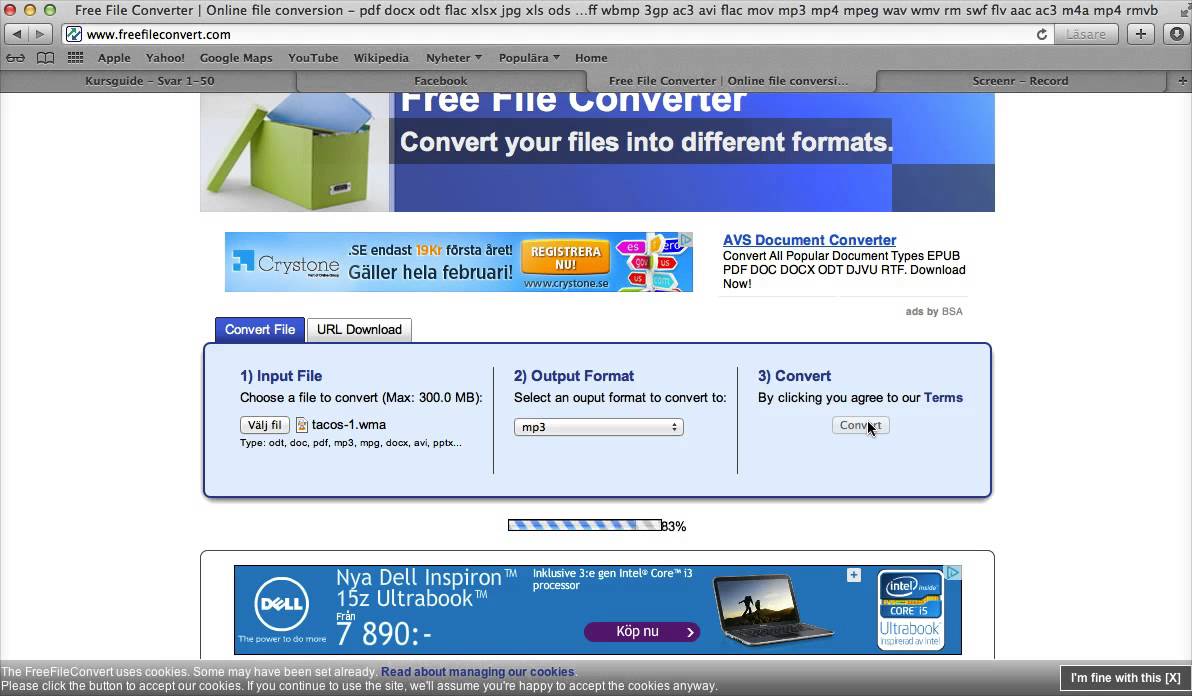Click the Convert button
The height and width of the screenshot is (696, 1192).
coord(861,426)
